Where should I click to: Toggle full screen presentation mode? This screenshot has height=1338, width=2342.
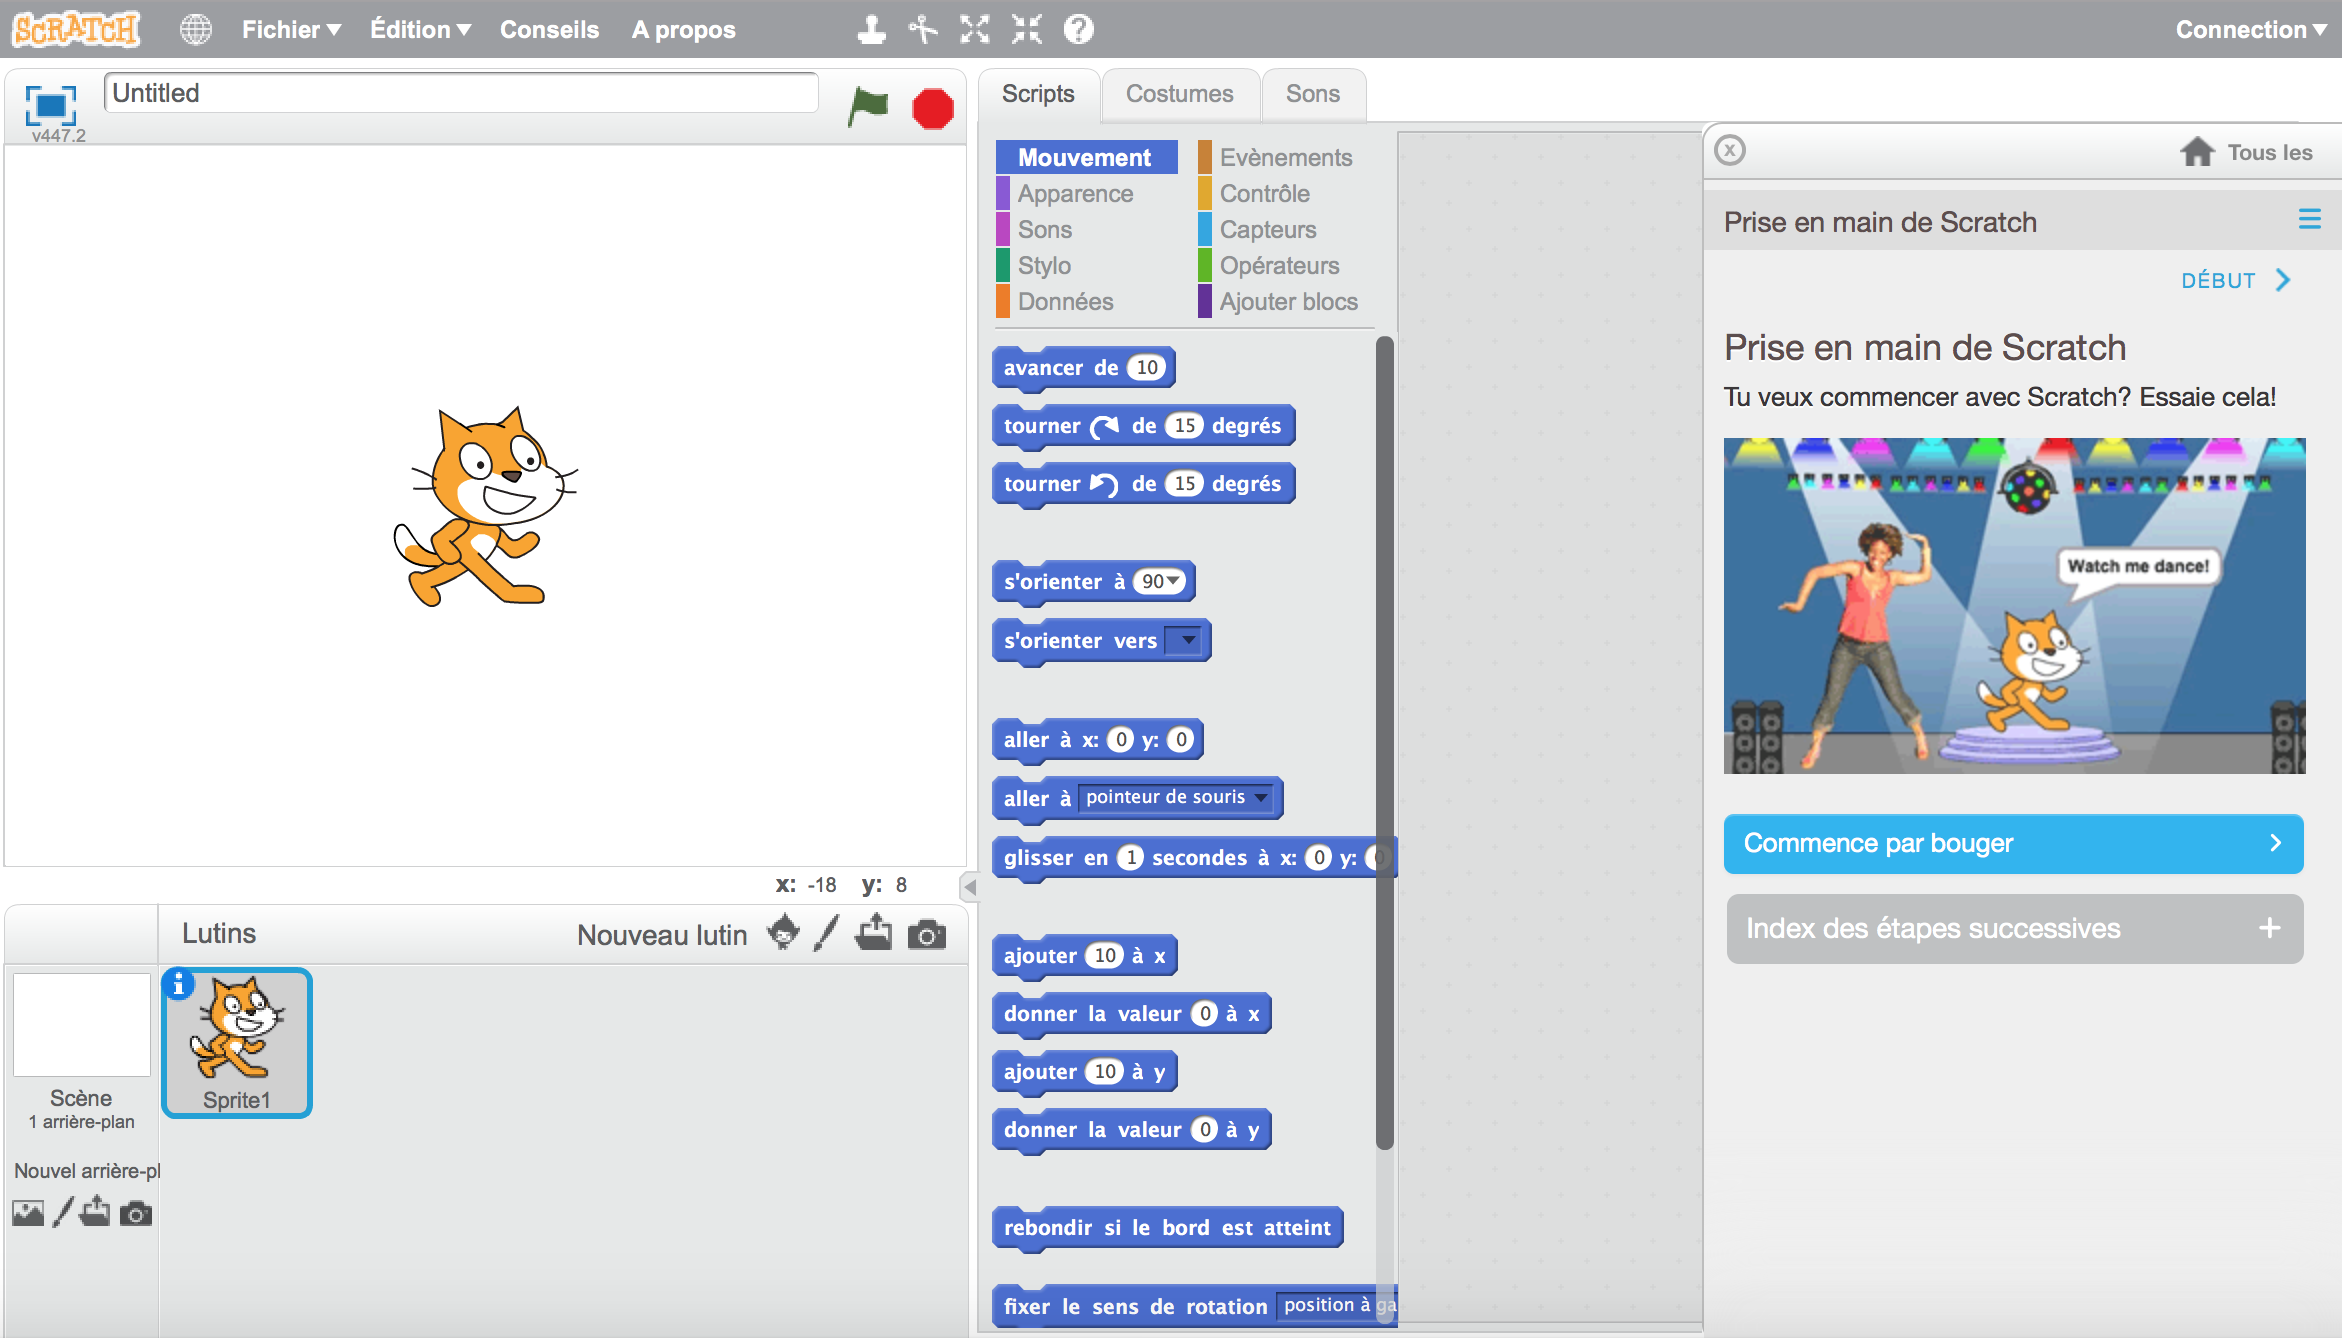[50, 105]
